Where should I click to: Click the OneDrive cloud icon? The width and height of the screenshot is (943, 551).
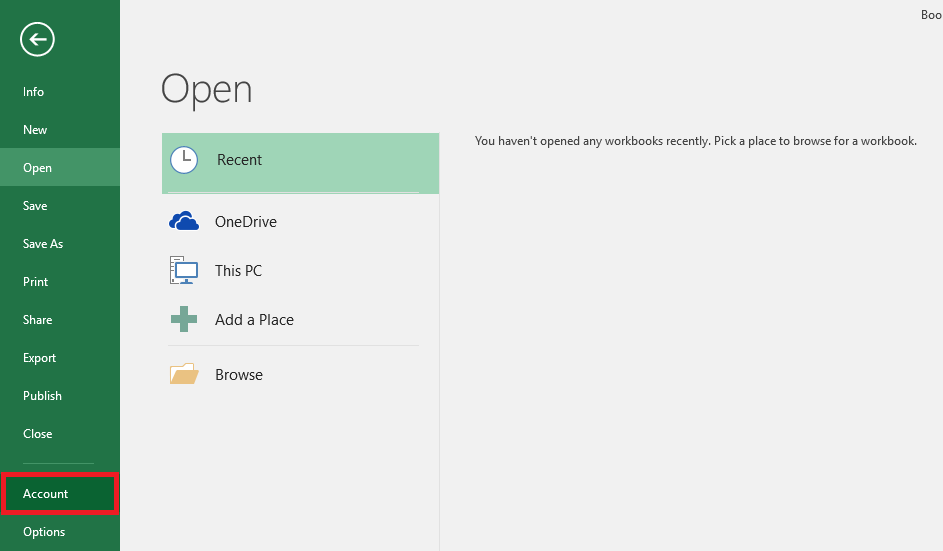tap(184, 221)
